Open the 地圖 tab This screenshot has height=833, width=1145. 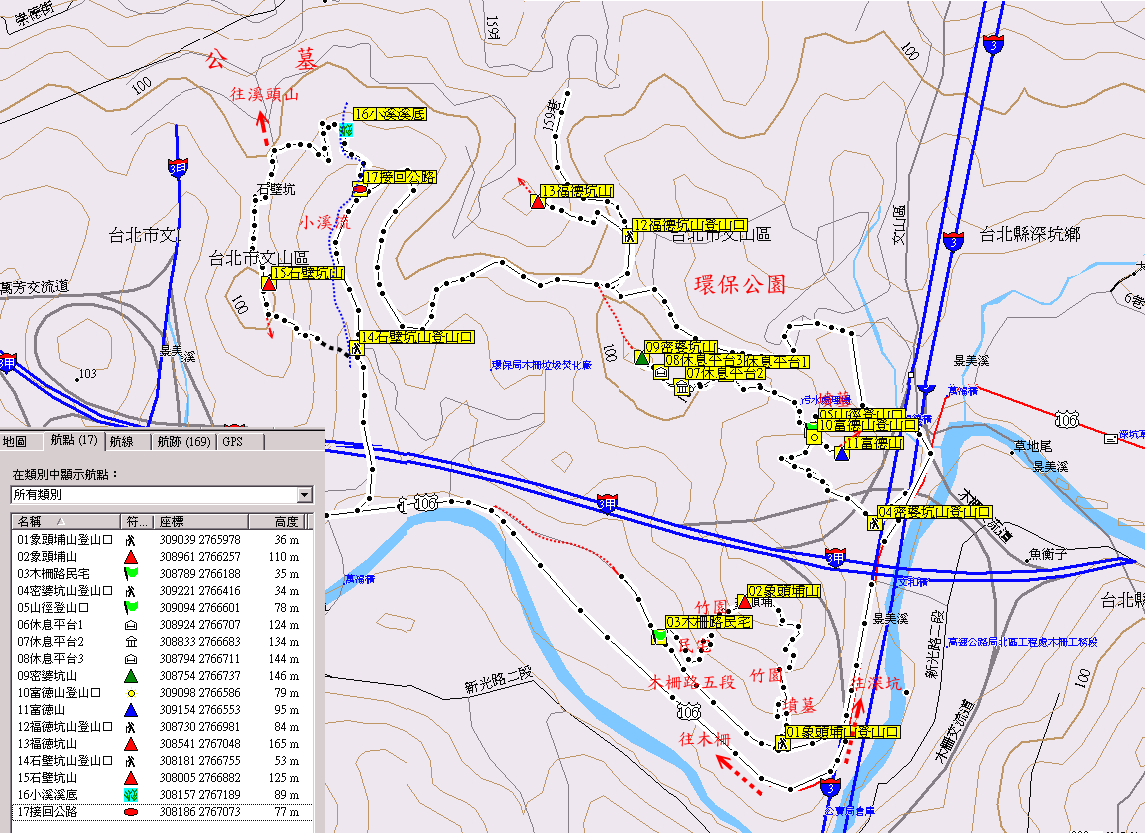[x=15, y=441]
